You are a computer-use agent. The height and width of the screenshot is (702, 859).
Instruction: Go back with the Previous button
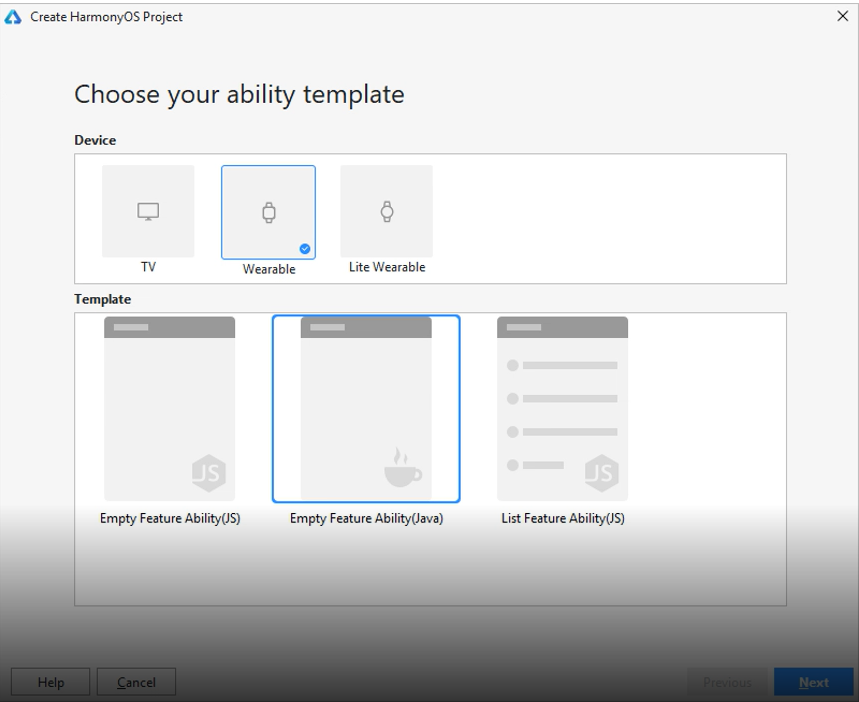727,682
